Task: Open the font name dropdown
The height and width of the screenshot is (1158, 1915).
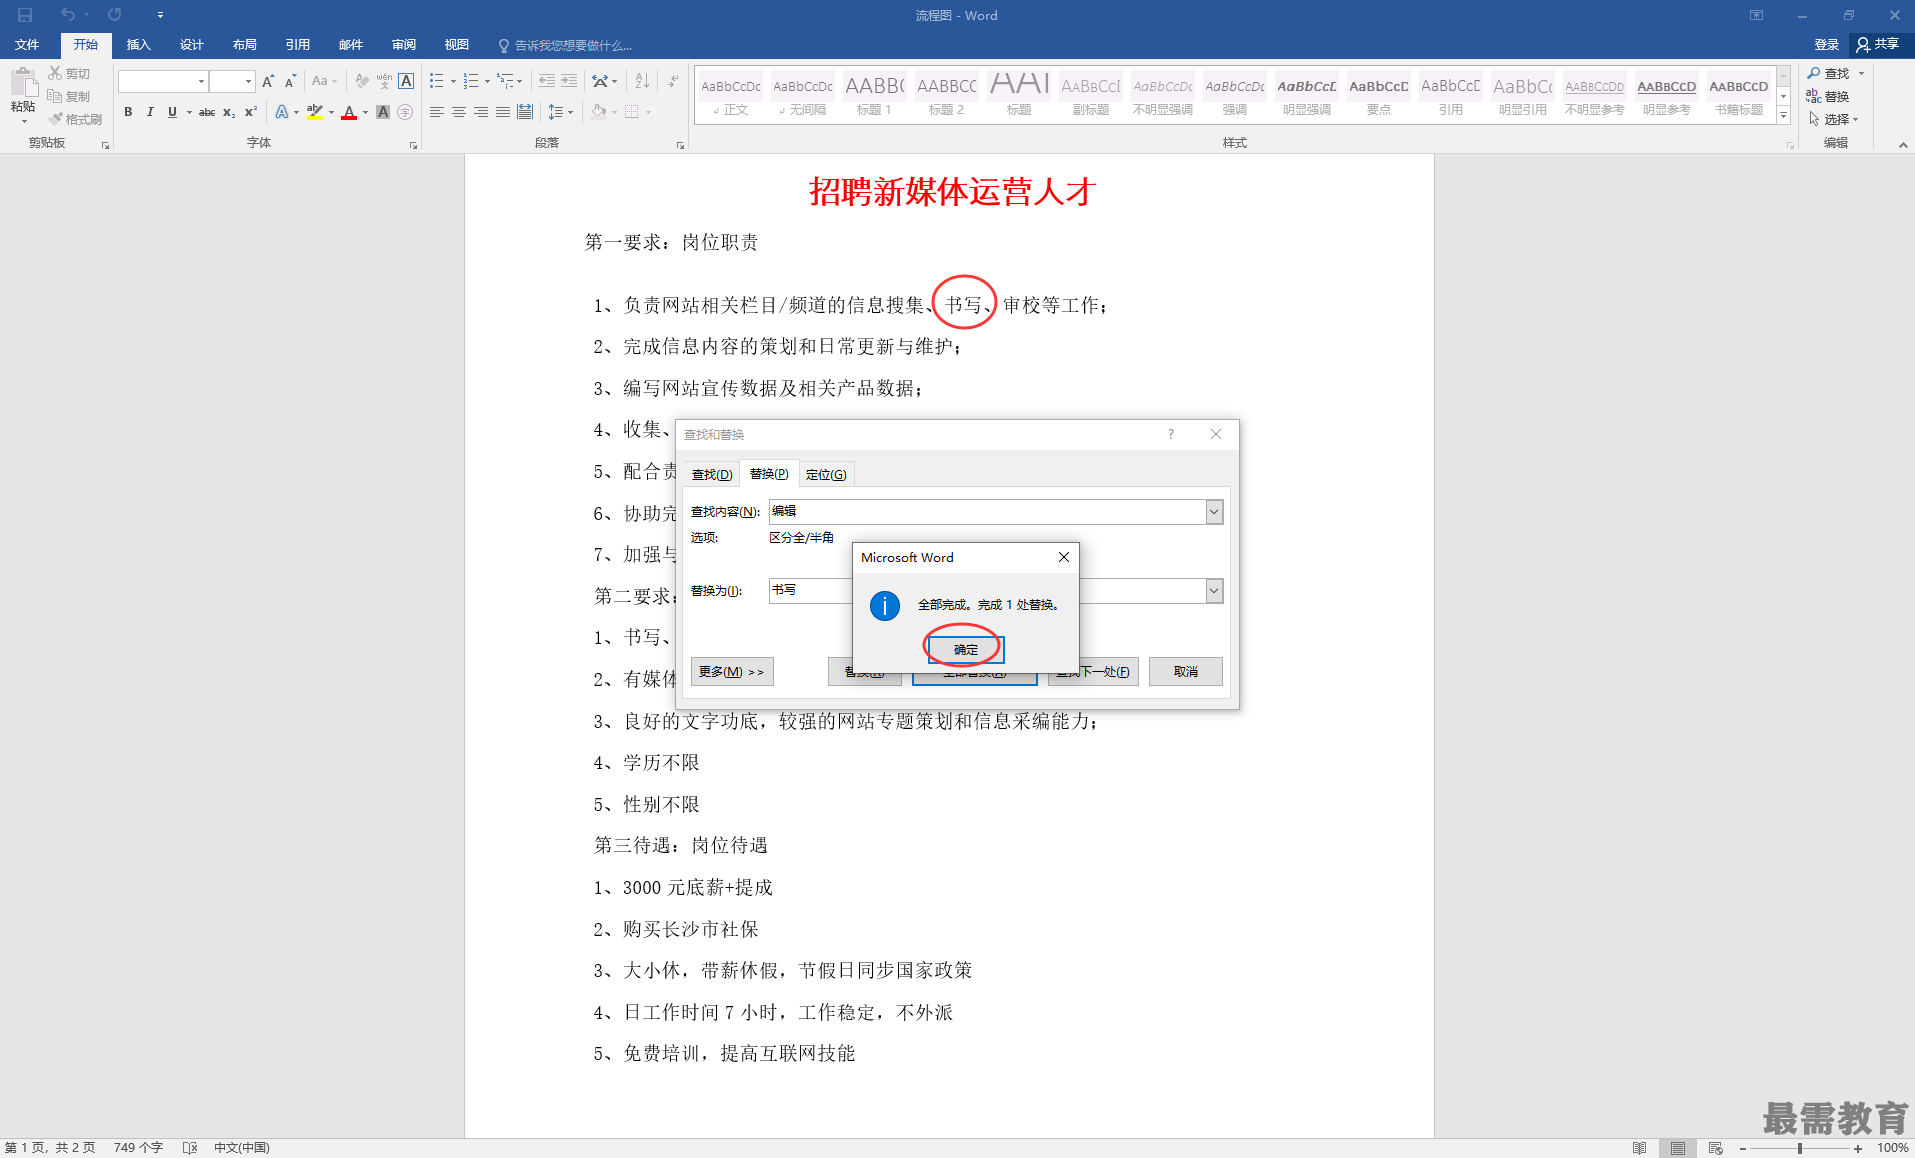Action: click(201, 81)
